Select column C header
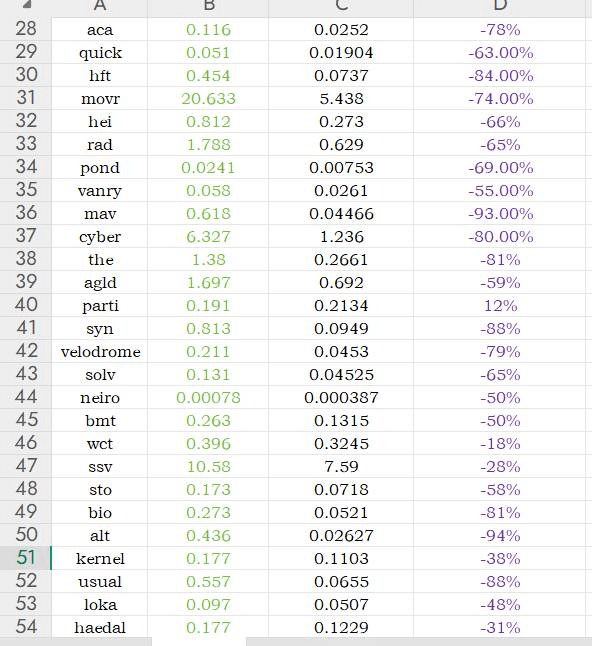 (341, 6)
